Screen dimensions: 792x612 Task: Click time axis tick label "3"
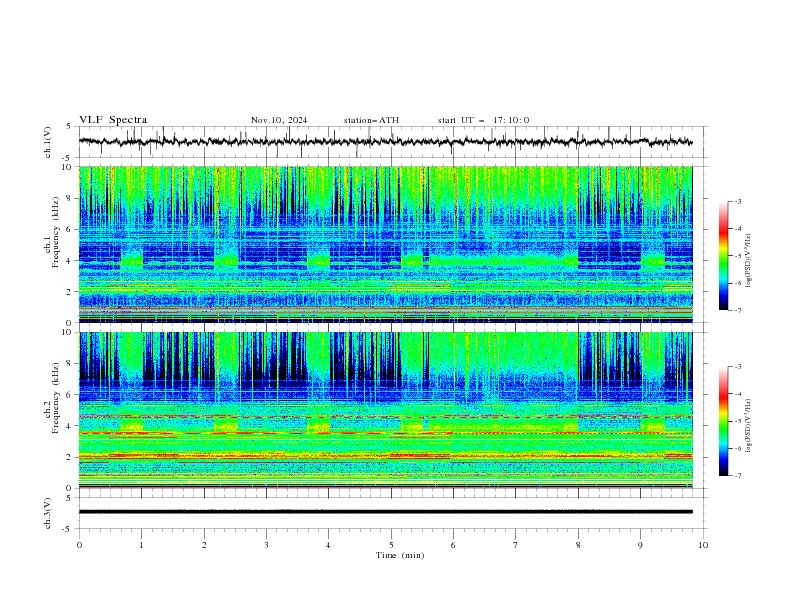tap(266, 545)
